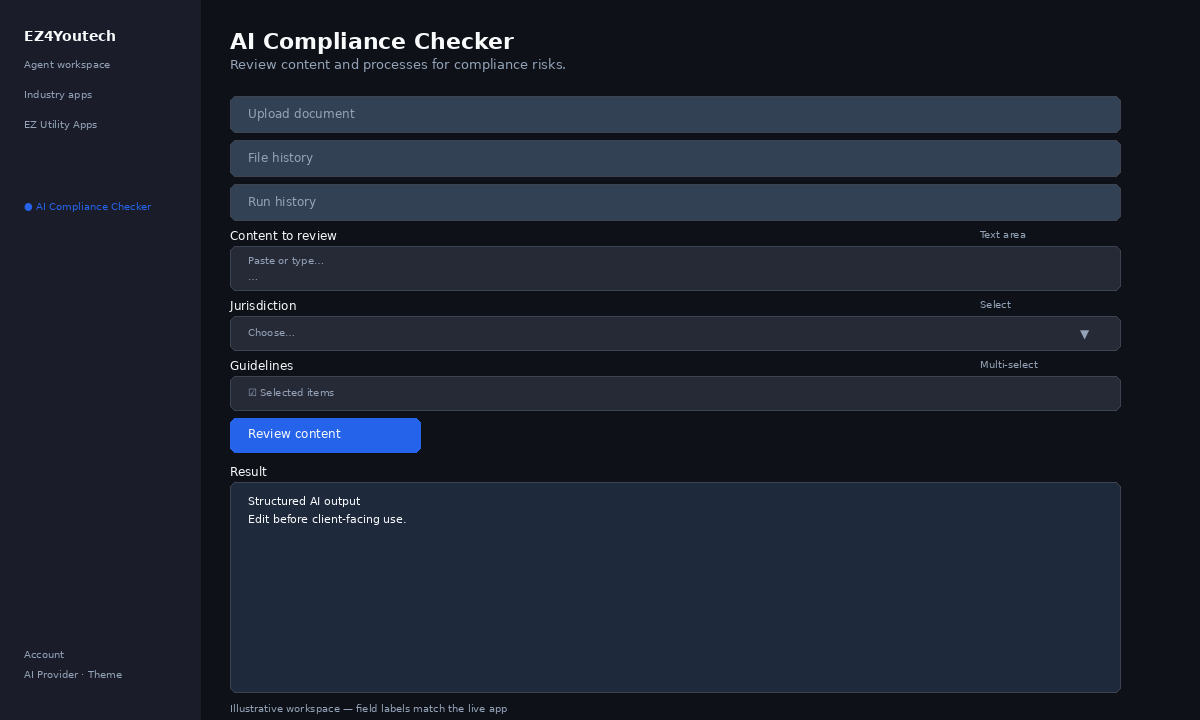Go to Industry apps in sidebar

[58, 95]
